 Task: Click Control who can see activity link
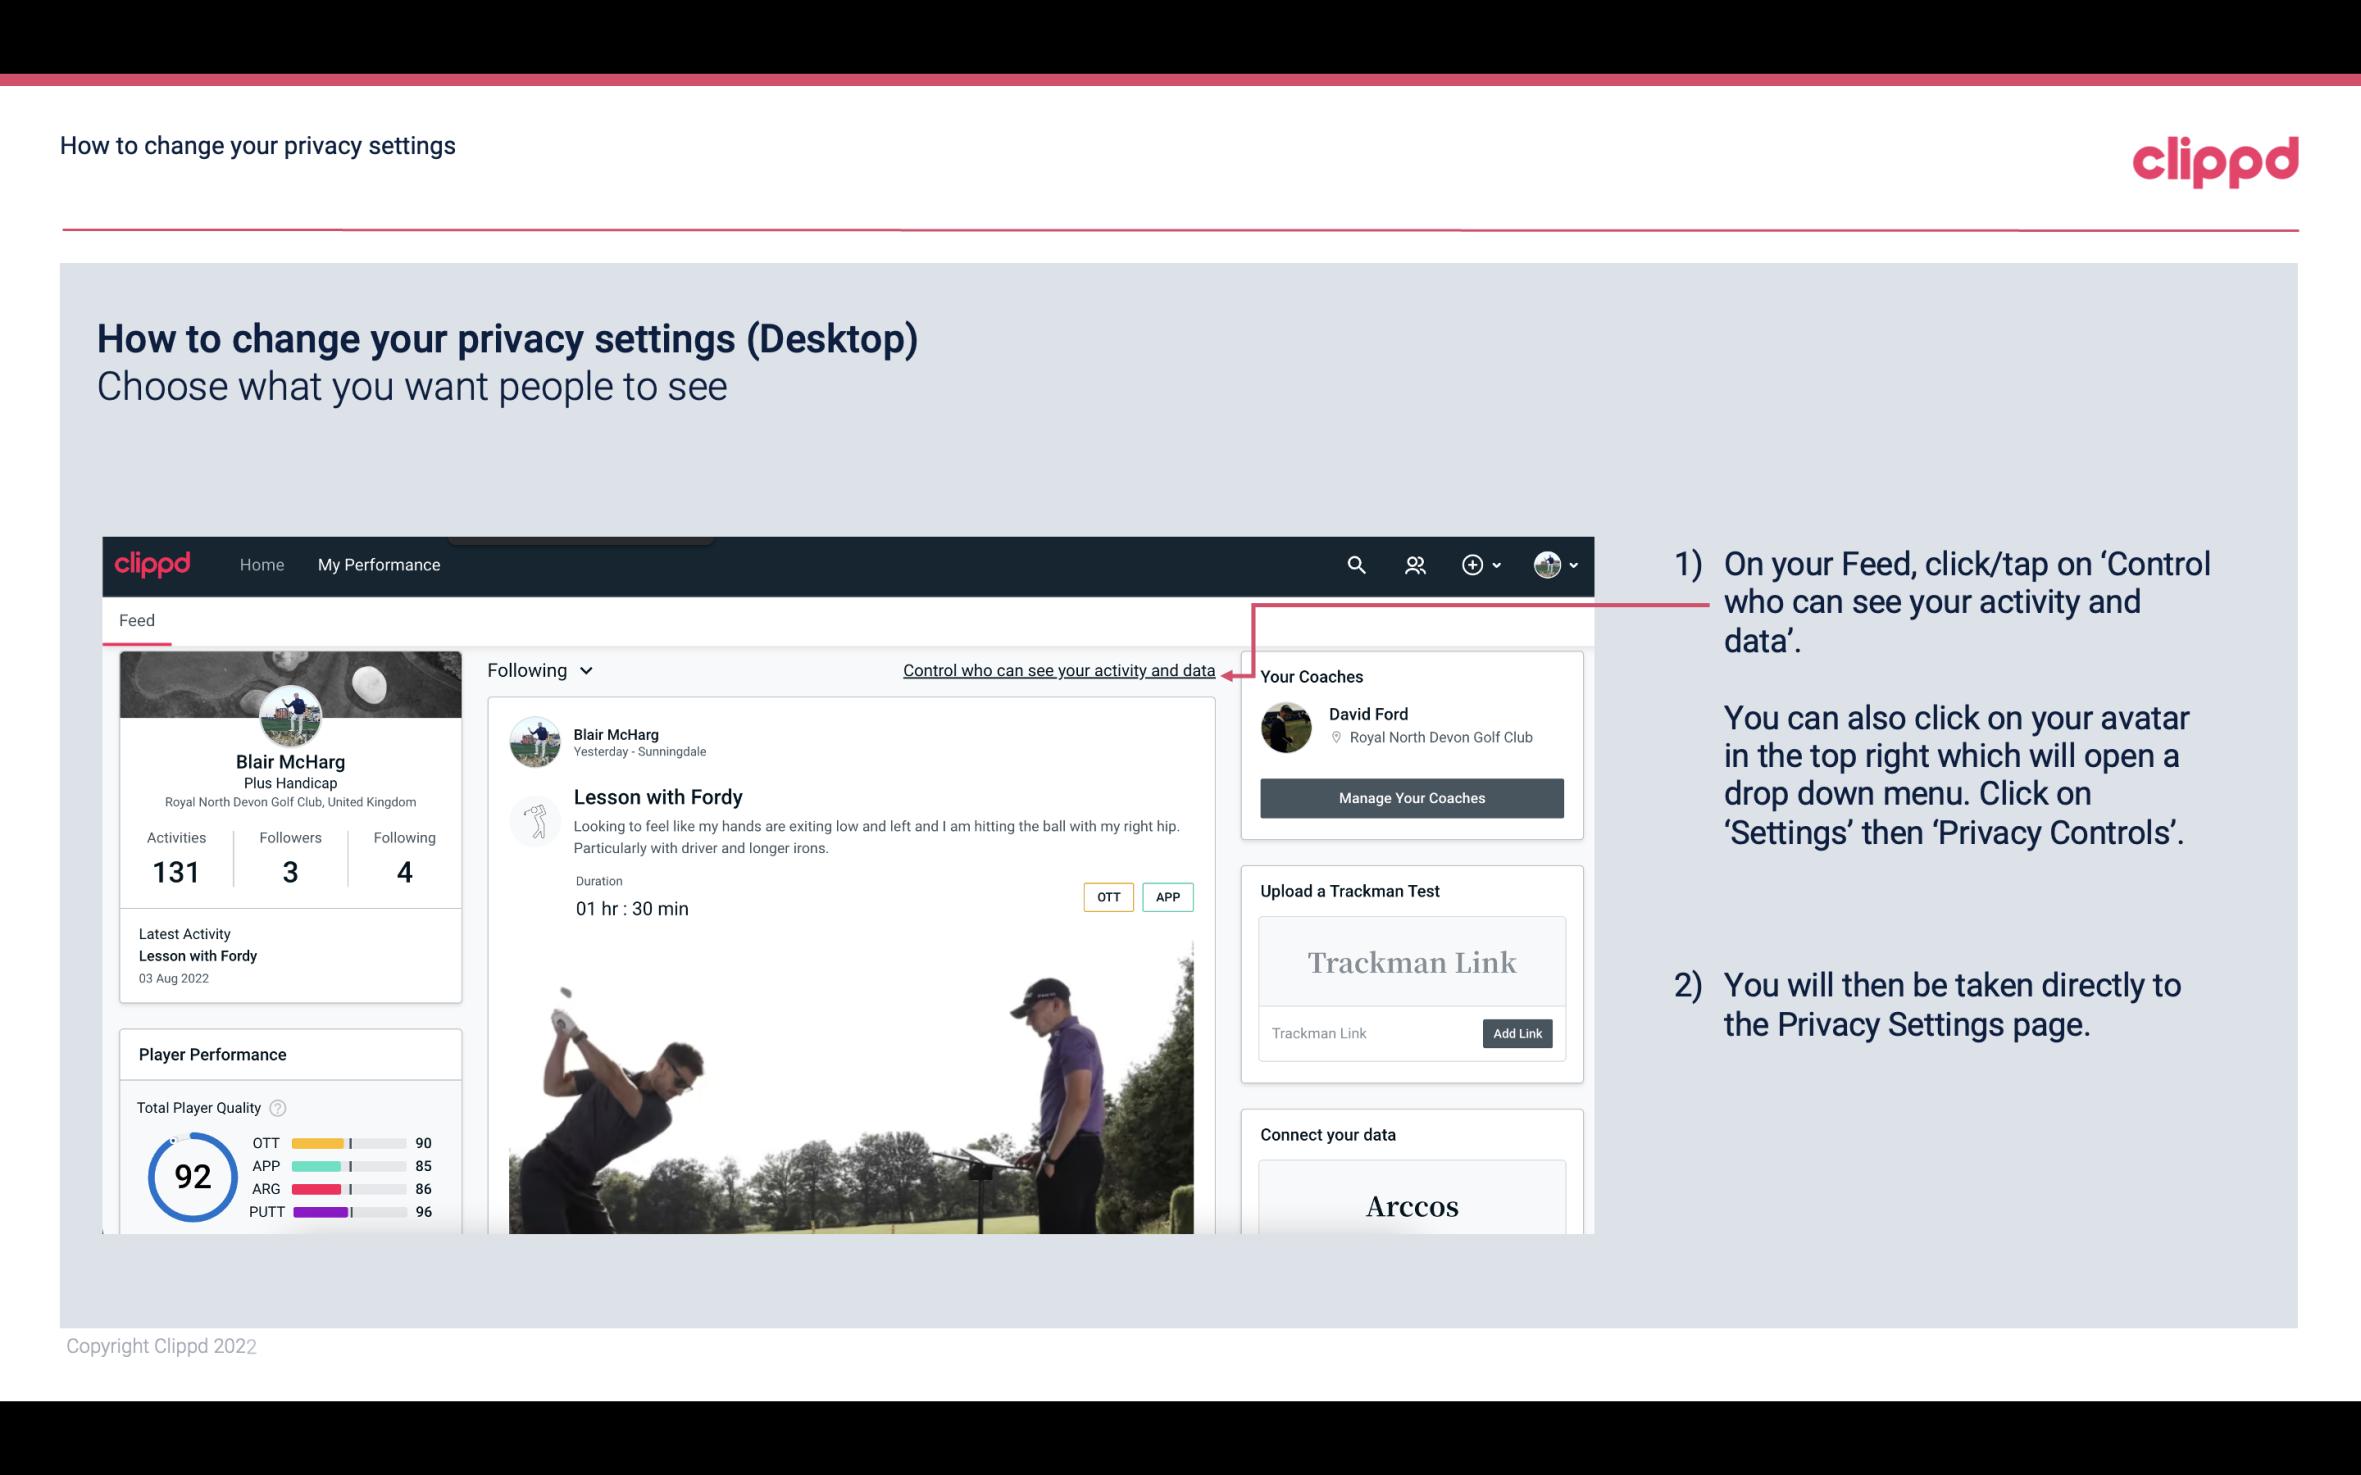coord(1058,668)
